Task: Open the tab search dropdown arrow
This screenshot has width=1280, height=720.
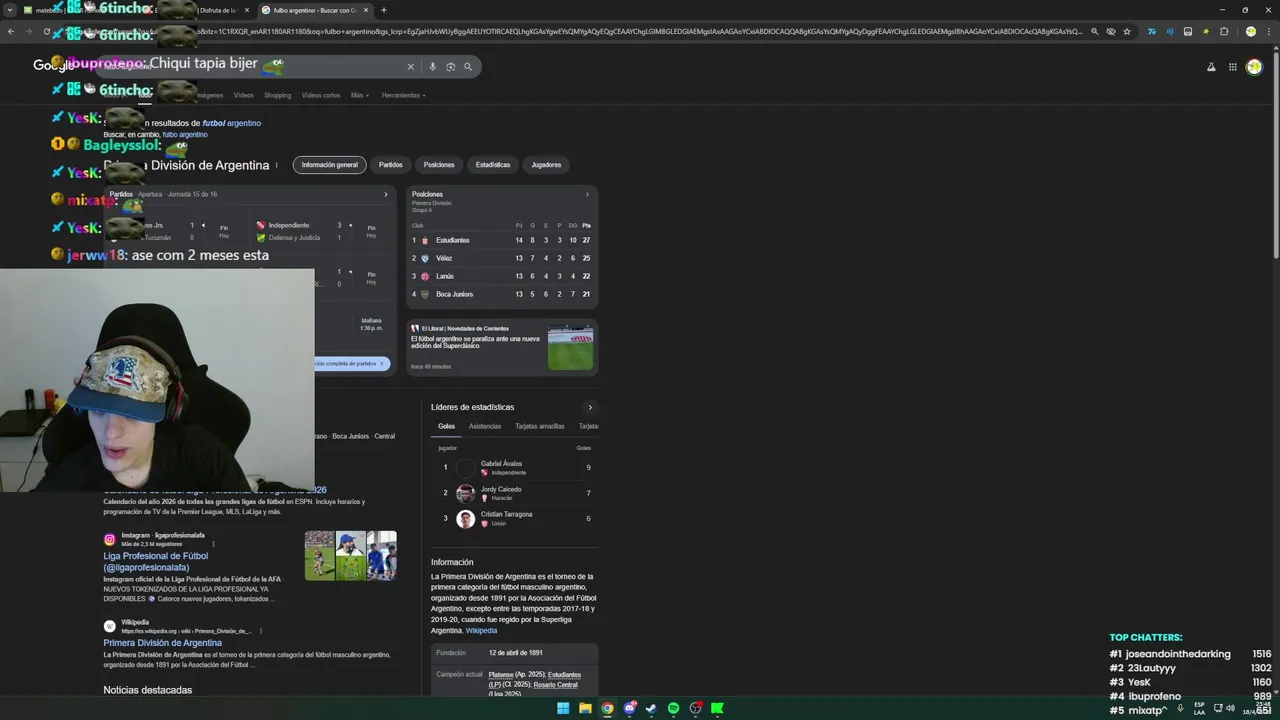Action: [10, 10]
